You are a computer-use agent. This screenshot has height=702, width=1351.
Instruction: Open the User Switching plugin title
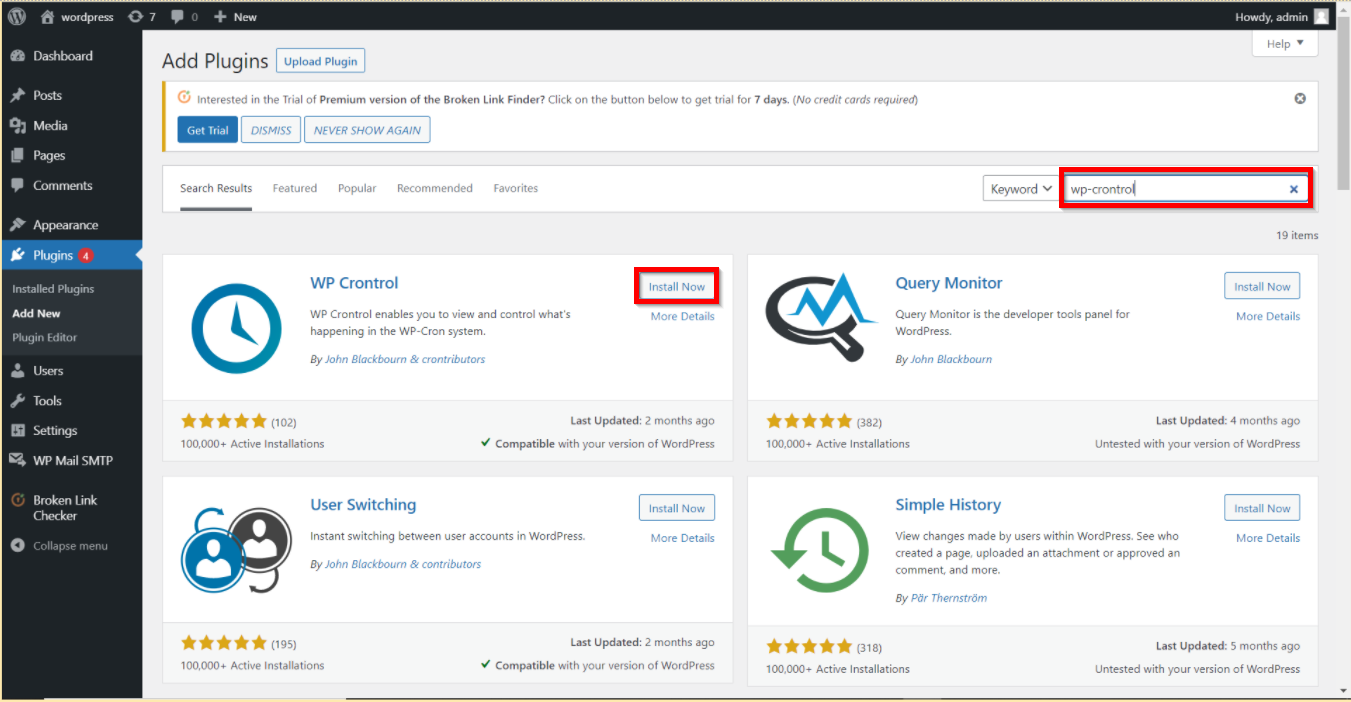pyautogui.click(x=363, y=505)
